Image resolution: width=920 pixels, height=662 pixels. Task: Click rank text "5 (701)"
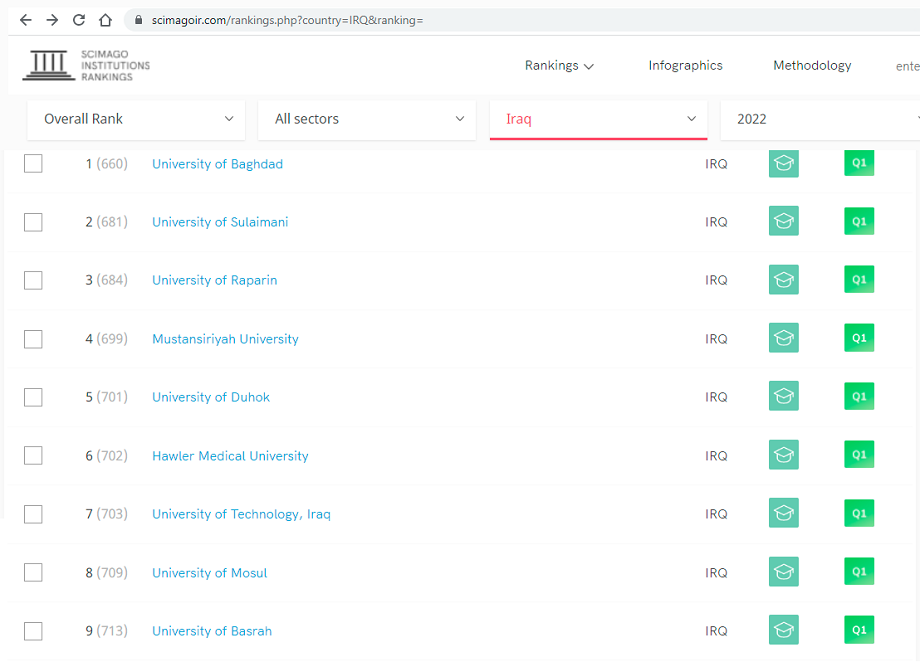[x=106, y=397]
